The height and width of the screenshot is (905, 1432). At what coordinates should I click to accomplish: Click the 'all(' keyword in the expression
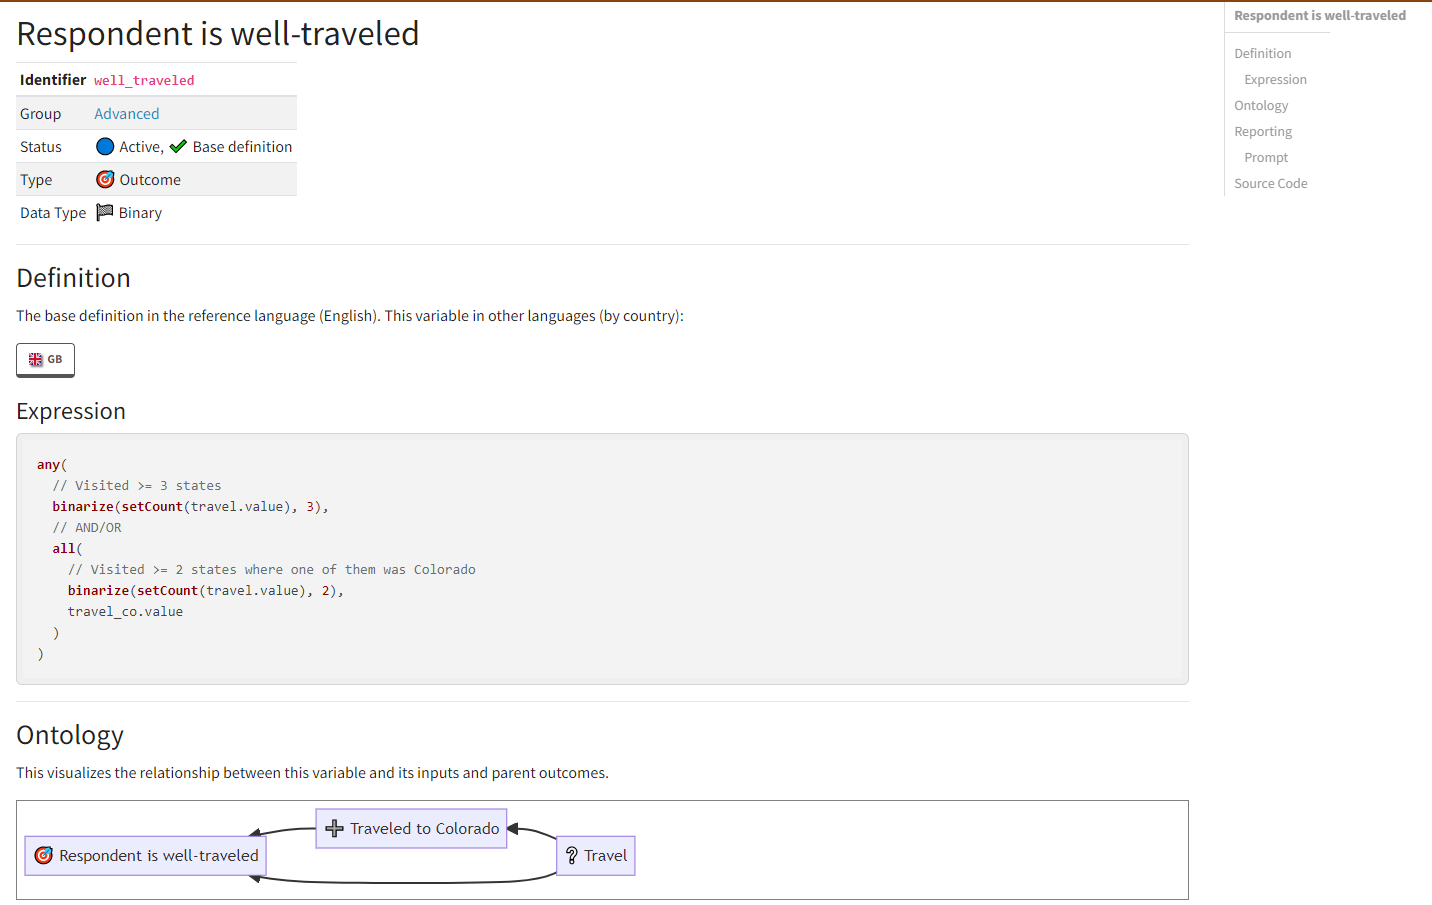coord(67,549)
